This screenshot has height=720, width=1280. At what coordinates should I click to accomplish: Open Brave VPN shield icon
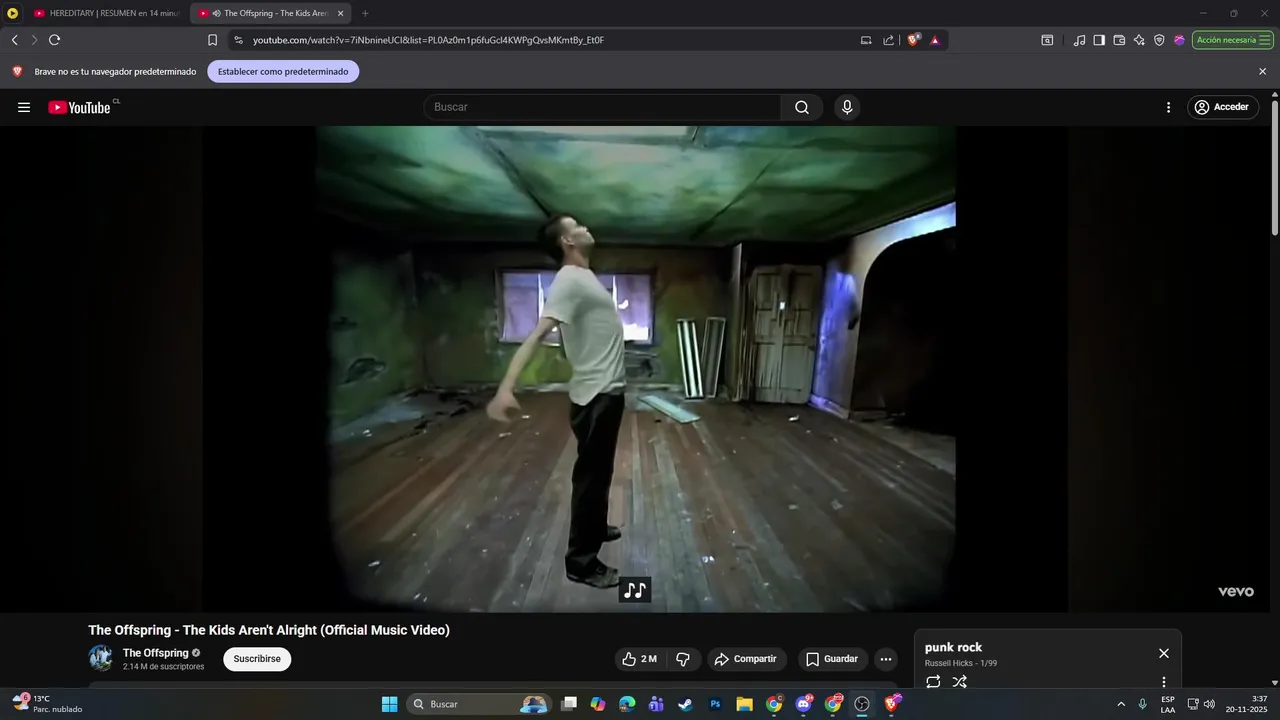1159,40
